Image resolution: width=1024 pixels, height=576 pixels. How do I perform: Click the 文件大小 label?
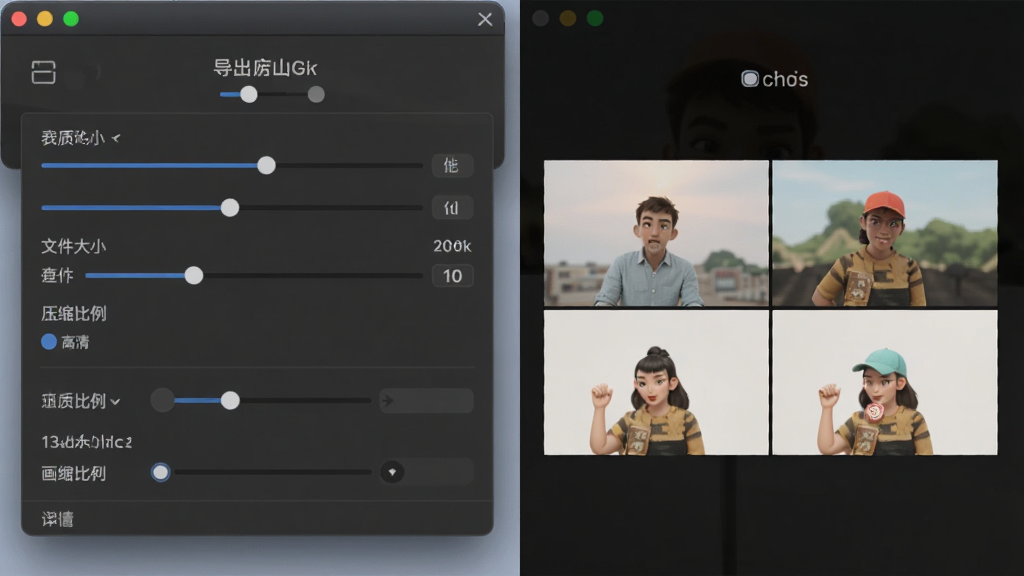click(x=74, y=246)
